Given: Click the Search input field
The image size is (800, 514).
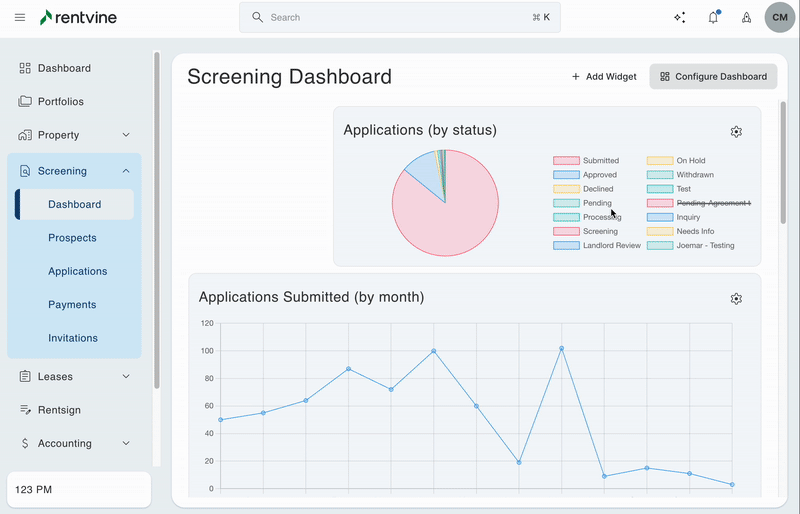Looking at the screenshot, I should (x=400, y=17).
